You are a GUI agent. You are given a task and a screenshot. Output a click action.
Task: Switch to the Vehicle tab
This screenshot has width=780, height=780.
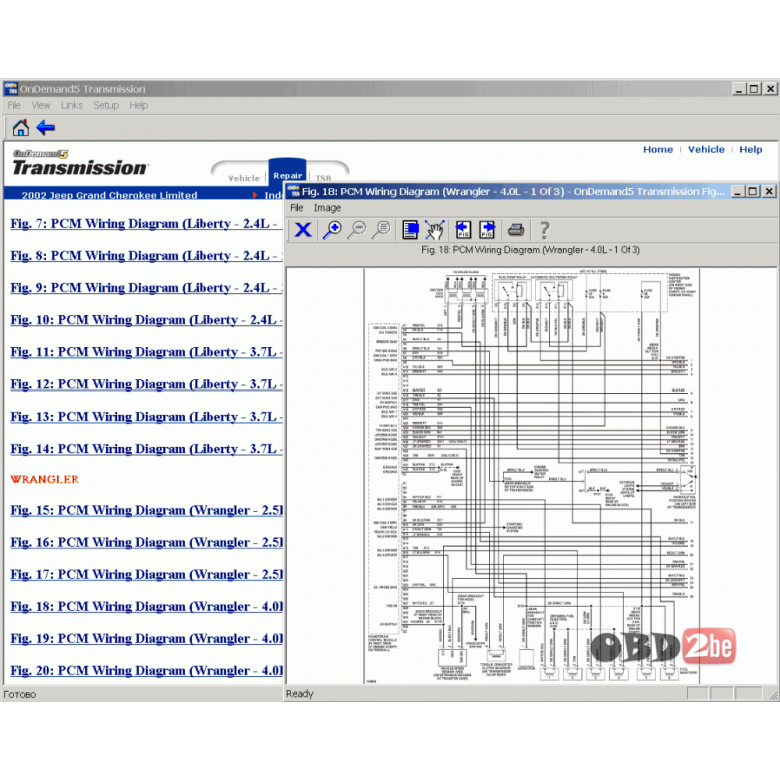pos(244,178)
